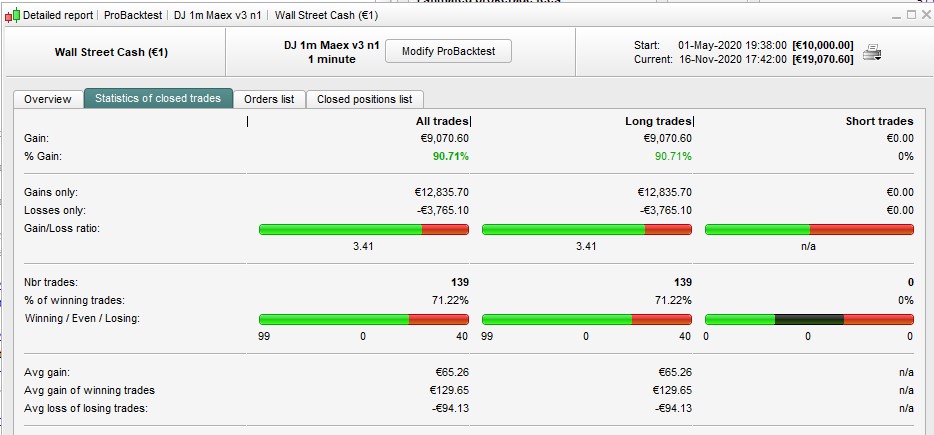Click the Current date 16-Nov-2020 17:42:00
934x435 pixels.
coord(733,59)
